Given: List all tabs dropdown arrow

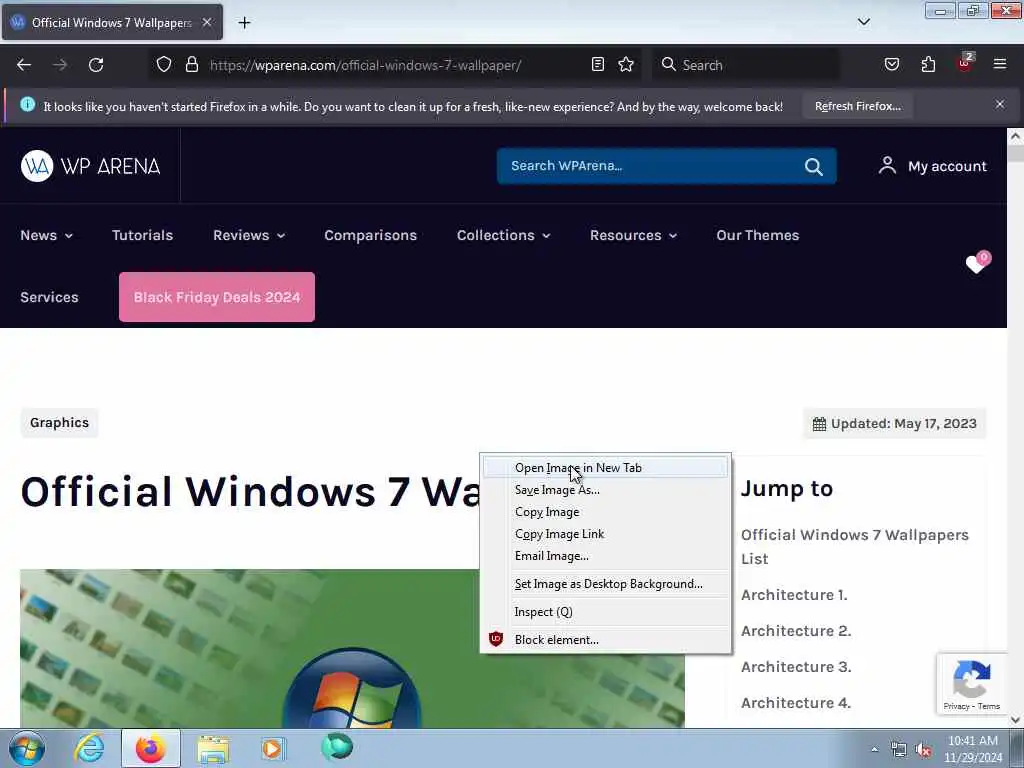Looking at the screenshot, I should pyautogui.click(x=864, y=22).
